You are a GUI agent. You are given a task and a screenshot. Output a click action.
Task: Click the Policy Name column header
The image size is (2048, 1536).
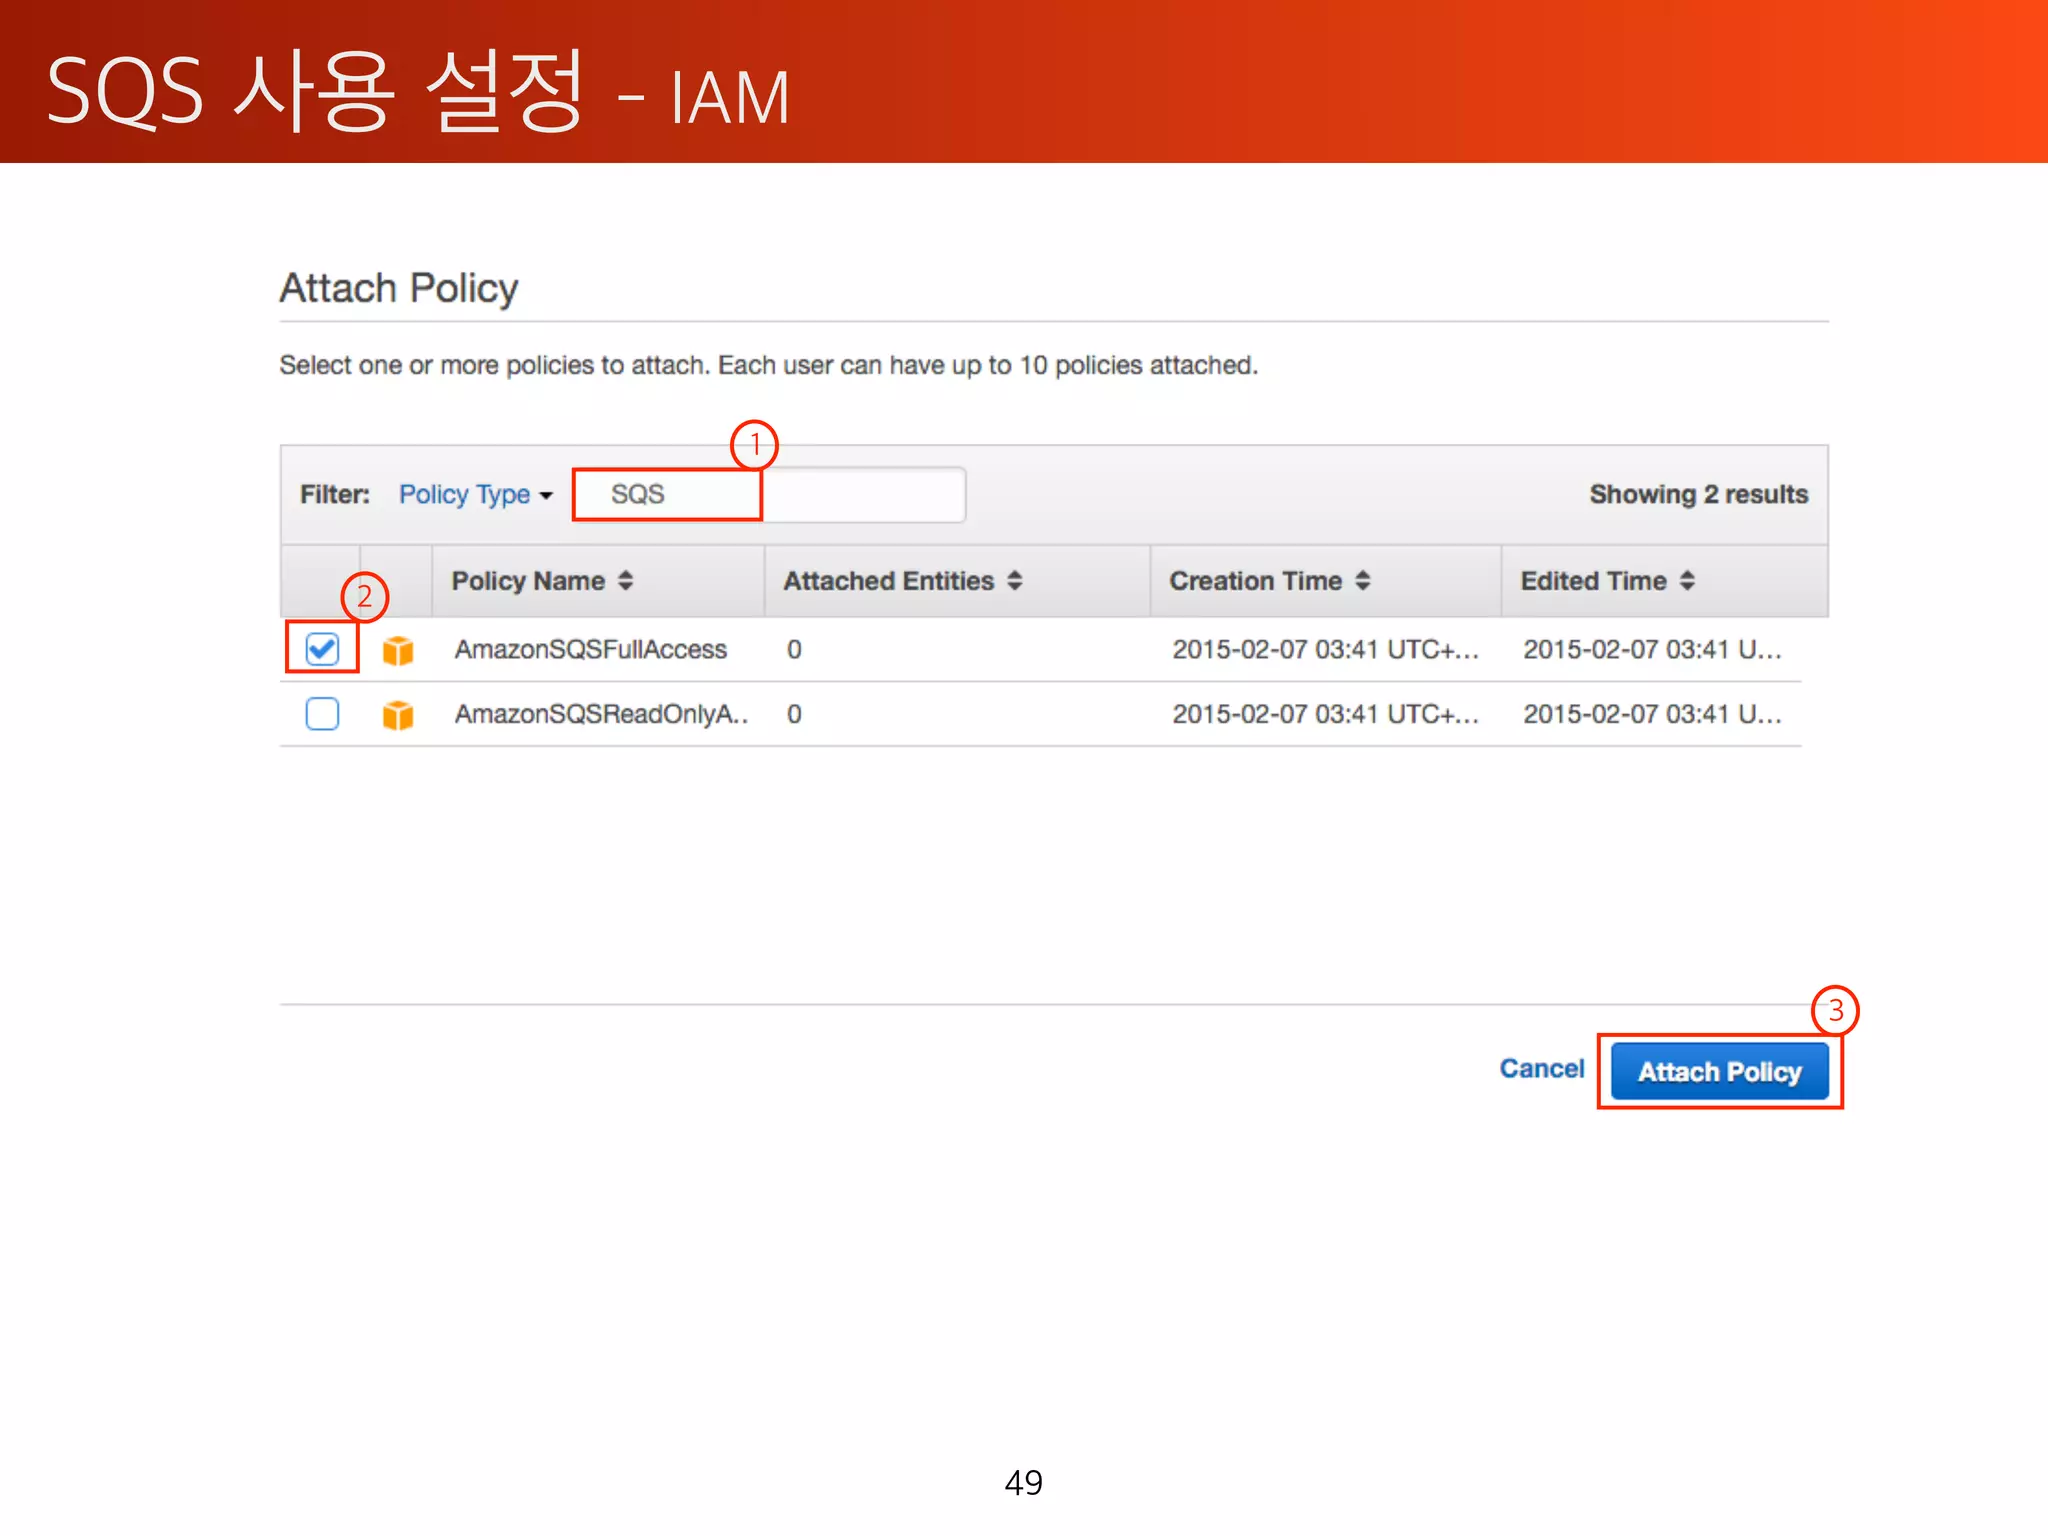click(x=528, y=581)
